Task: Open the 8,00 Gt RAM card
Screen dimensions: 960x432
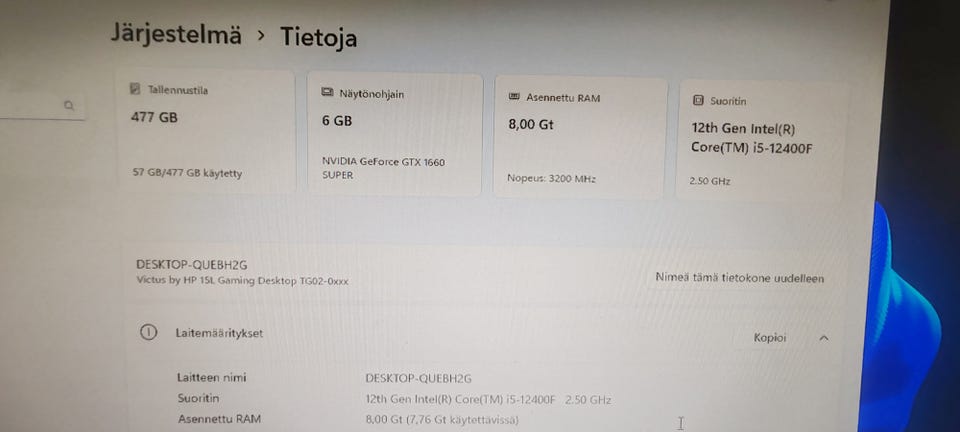Action: (x=580, y=138)
